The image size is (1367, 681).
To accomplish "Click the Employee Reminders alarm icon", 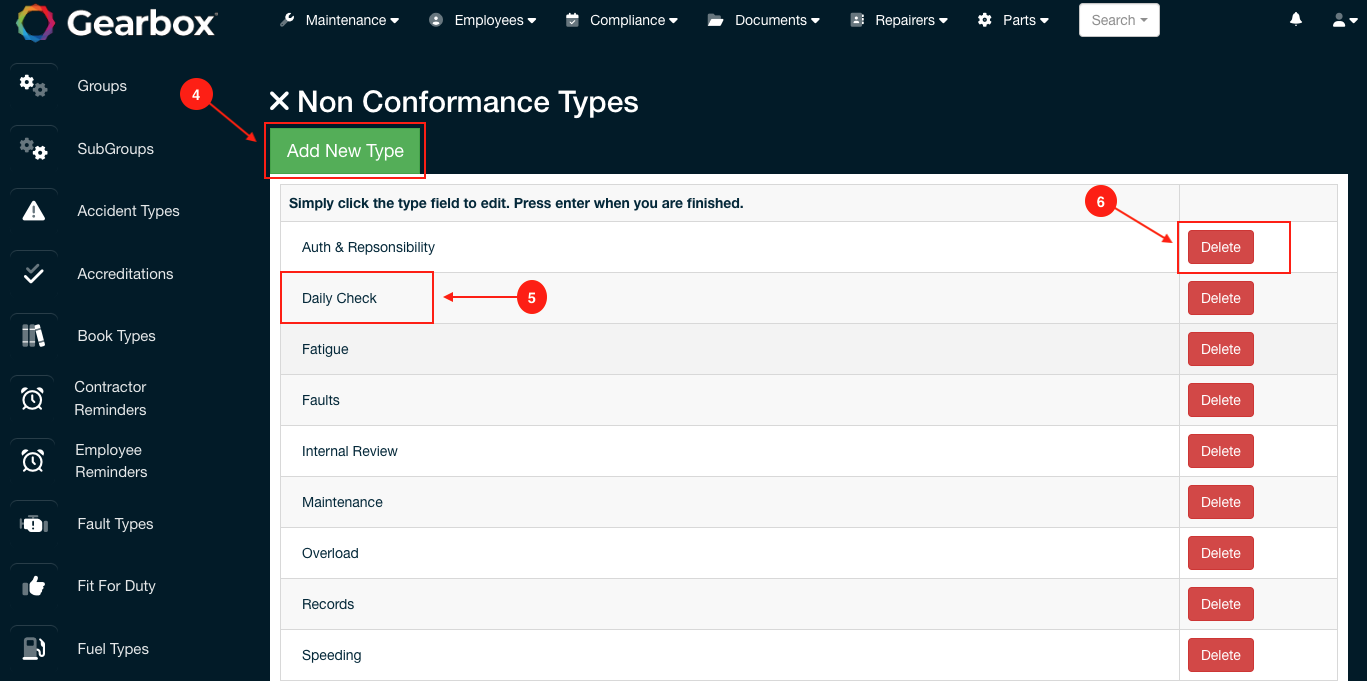I will click(33, 461).
